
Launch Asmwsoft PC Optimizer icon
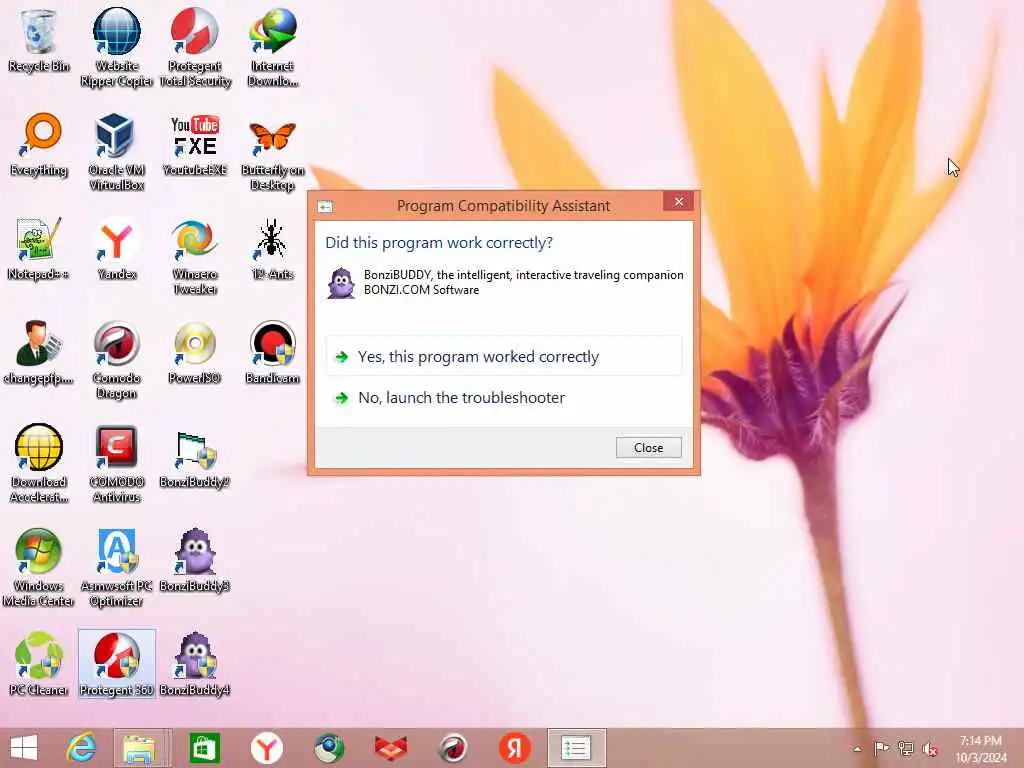coord(116,567)
